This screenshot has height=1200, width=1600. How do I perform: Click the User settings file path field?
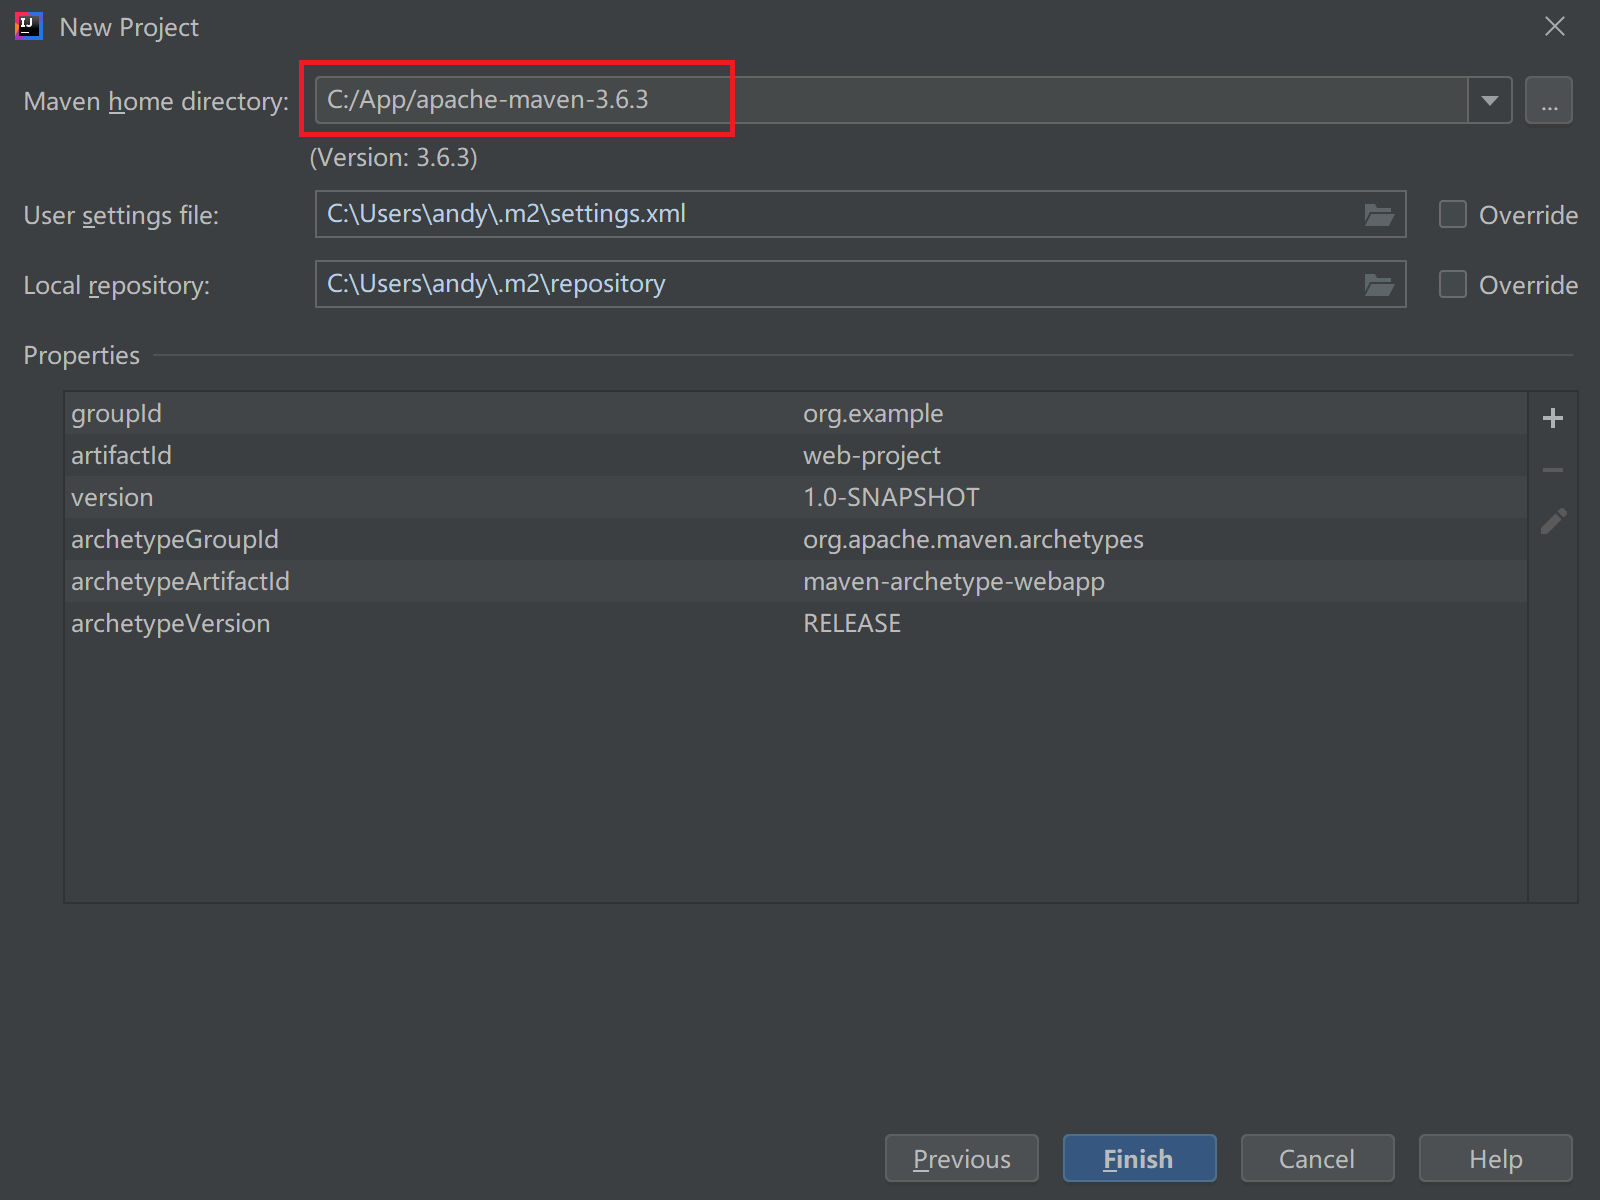[x=860, y=214]
